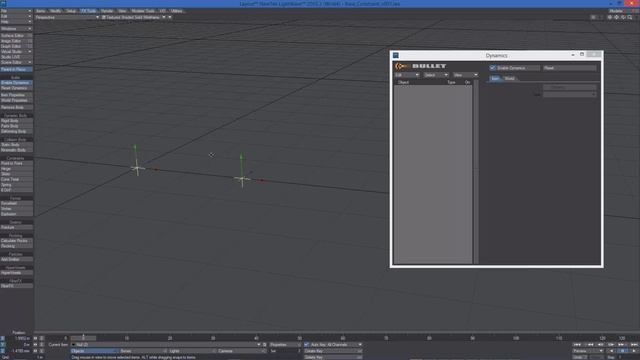This screenshot has width=640, height=360.
Task: Open the Edit dropdown in Dynamics window
Action: (407, 75)
